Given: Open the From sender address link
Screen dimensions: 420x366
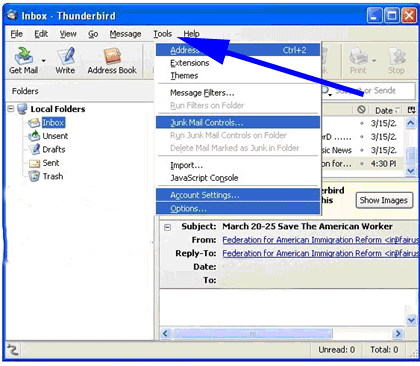Looking at the screenshot, I should pyautogui.click(x=320, y=240).
